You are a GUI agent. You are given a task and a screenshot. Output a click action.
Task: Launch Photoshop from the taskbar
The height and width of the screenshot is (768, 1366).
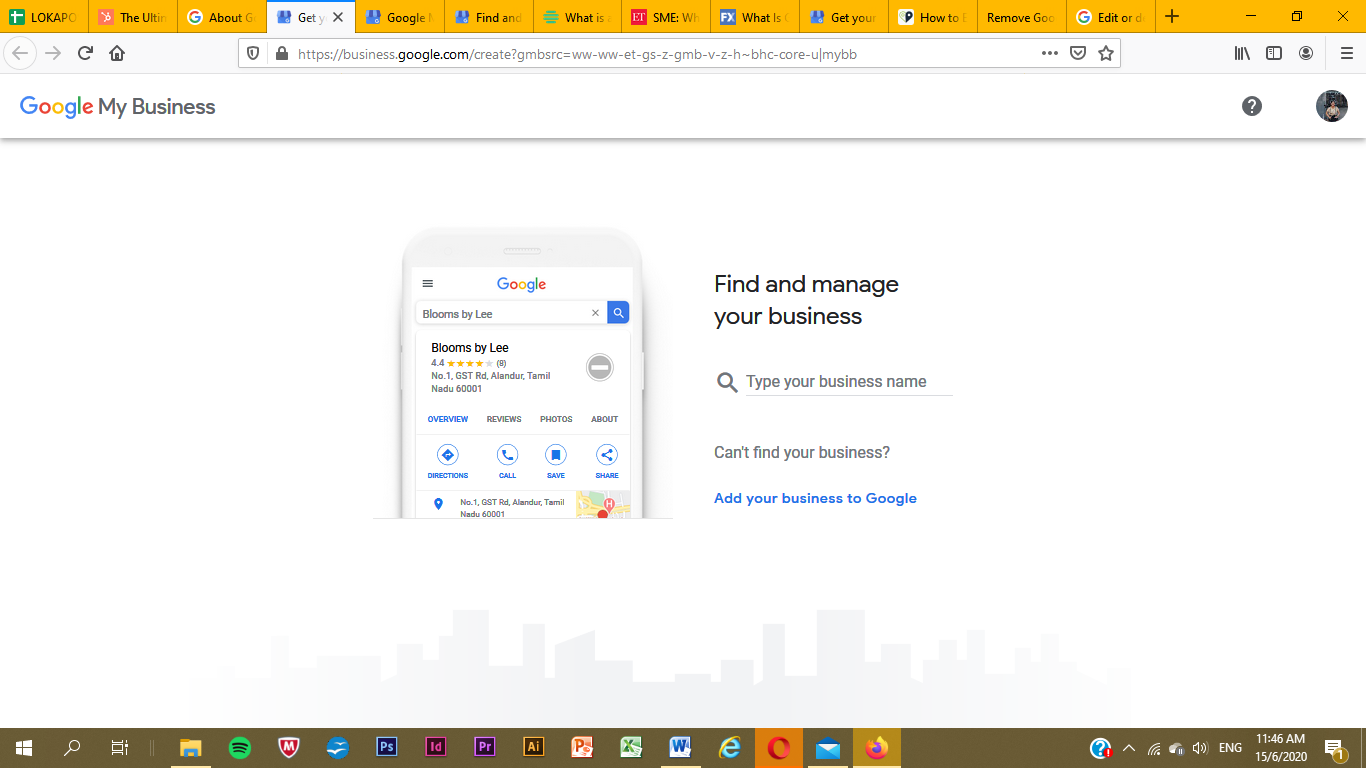pyautogui.click(x=387, y=748)
